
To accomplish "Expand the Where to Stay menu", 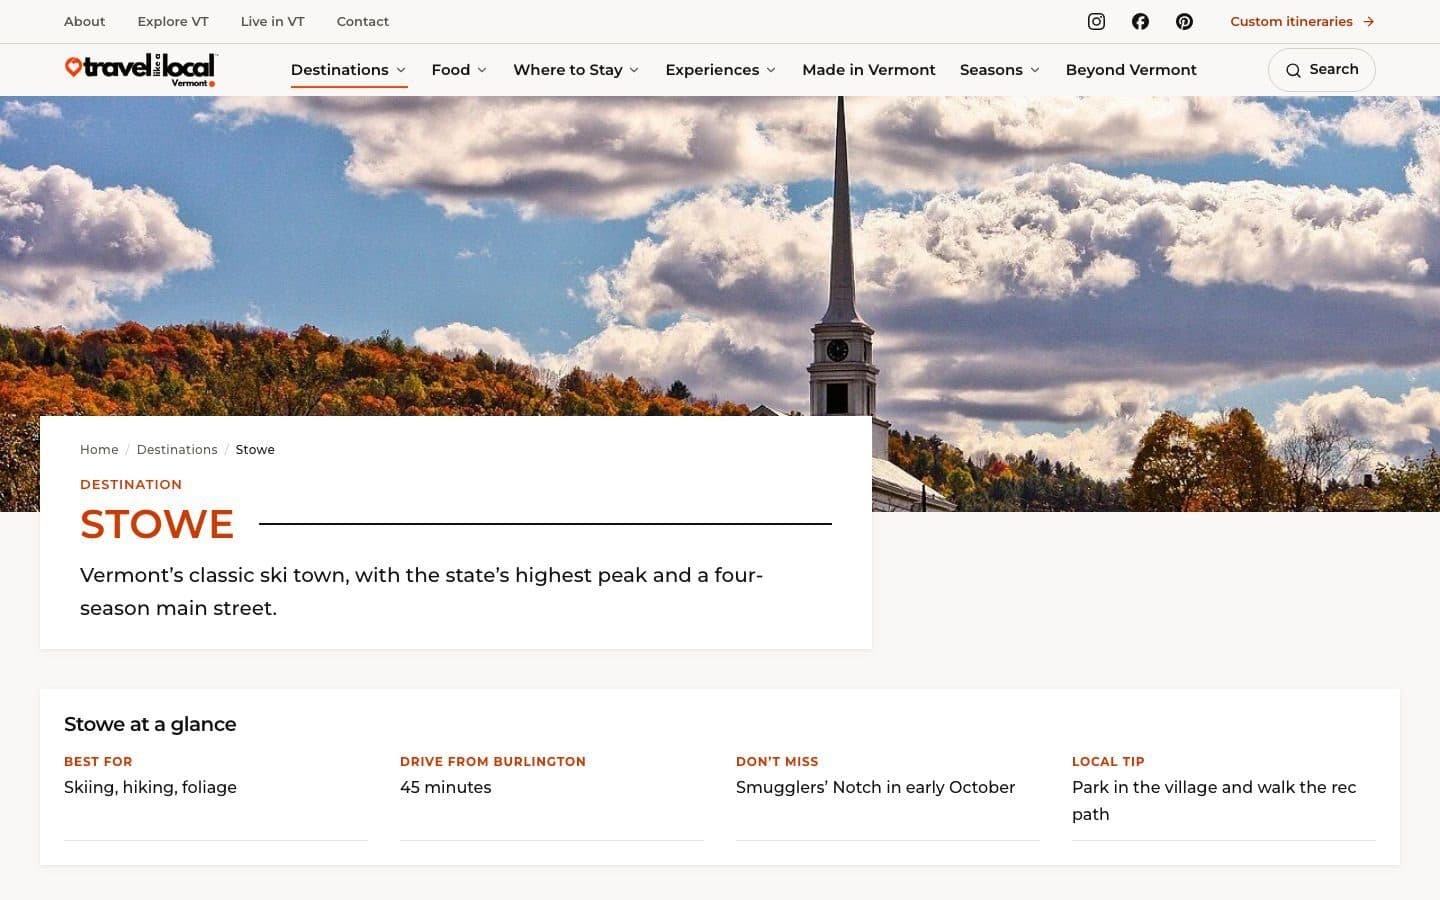I will (577, 70).
